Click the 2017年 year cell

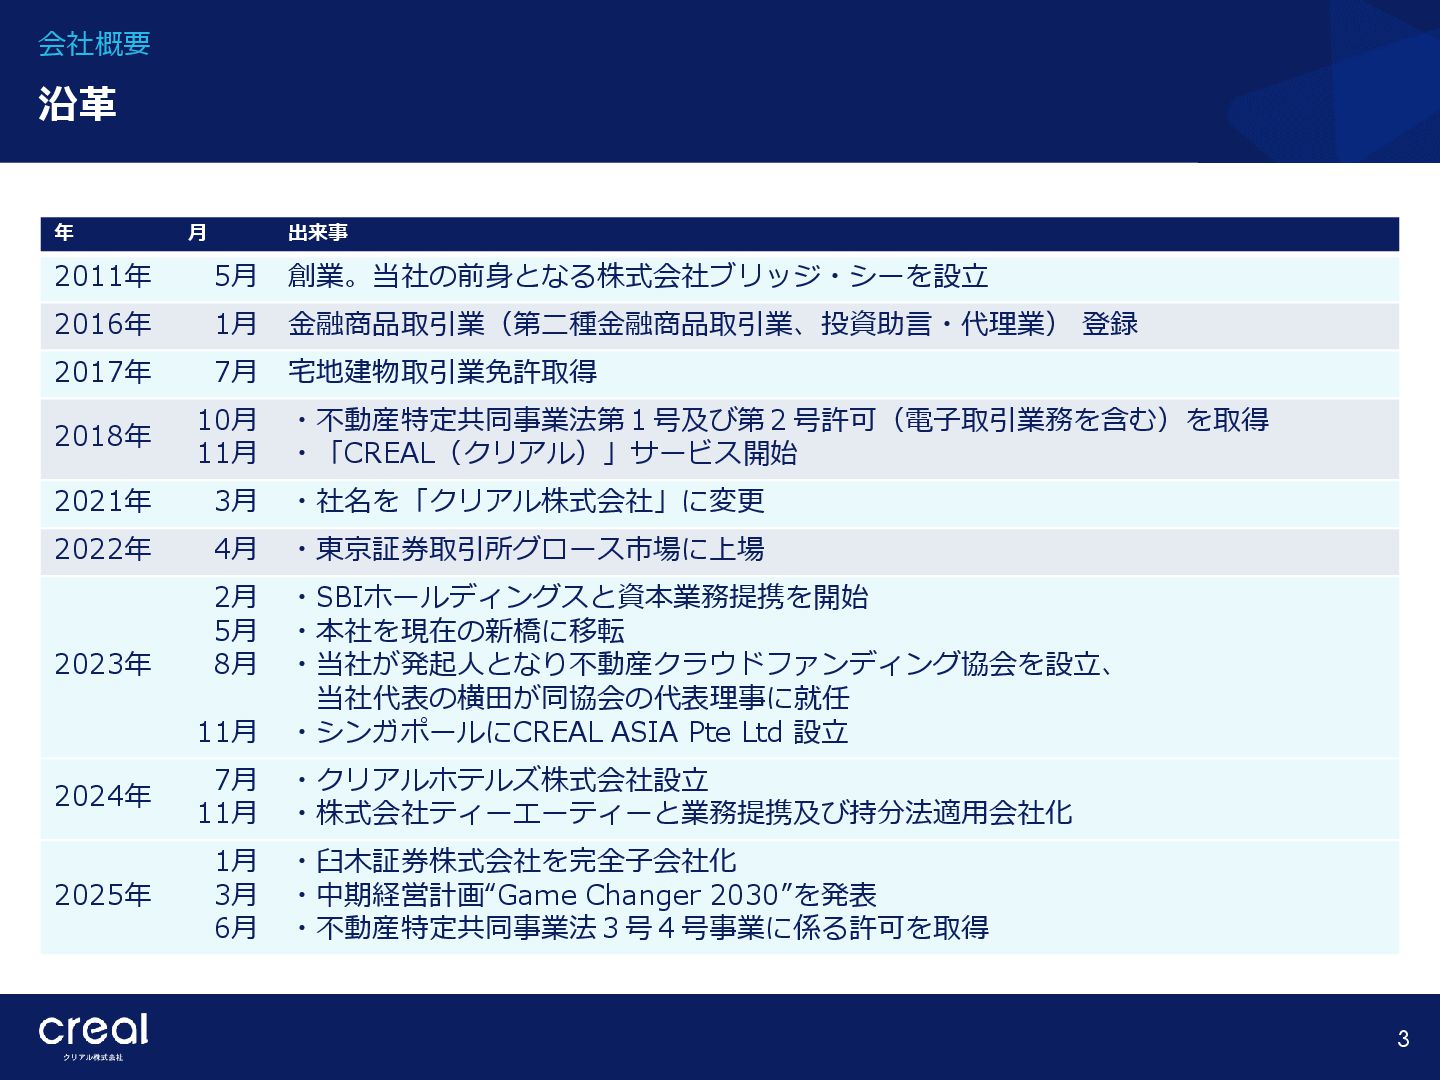tap(103, 372)
